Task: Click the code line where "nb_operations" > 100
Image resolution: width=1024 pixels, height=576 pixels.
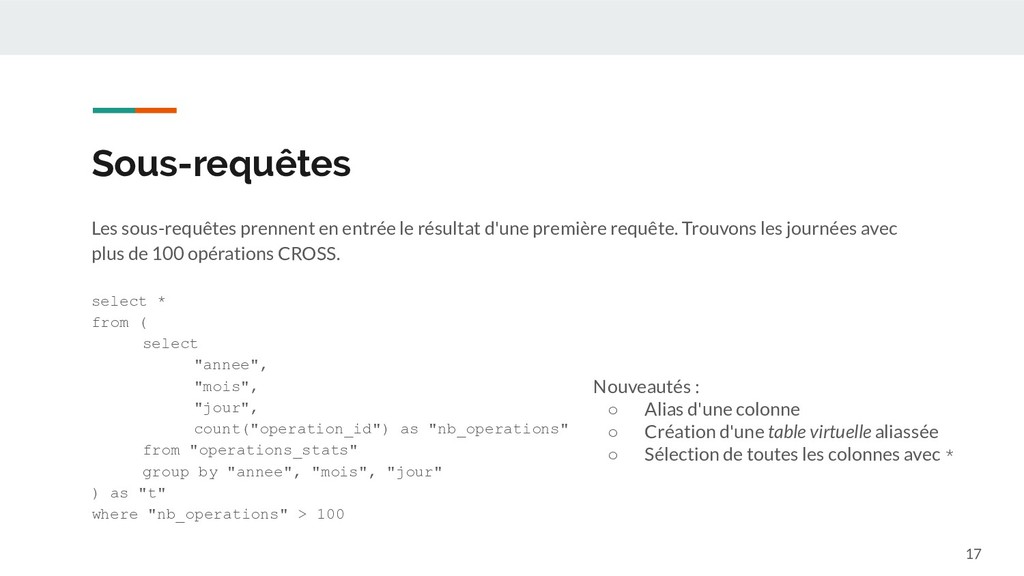Action: tap(218, 515)
